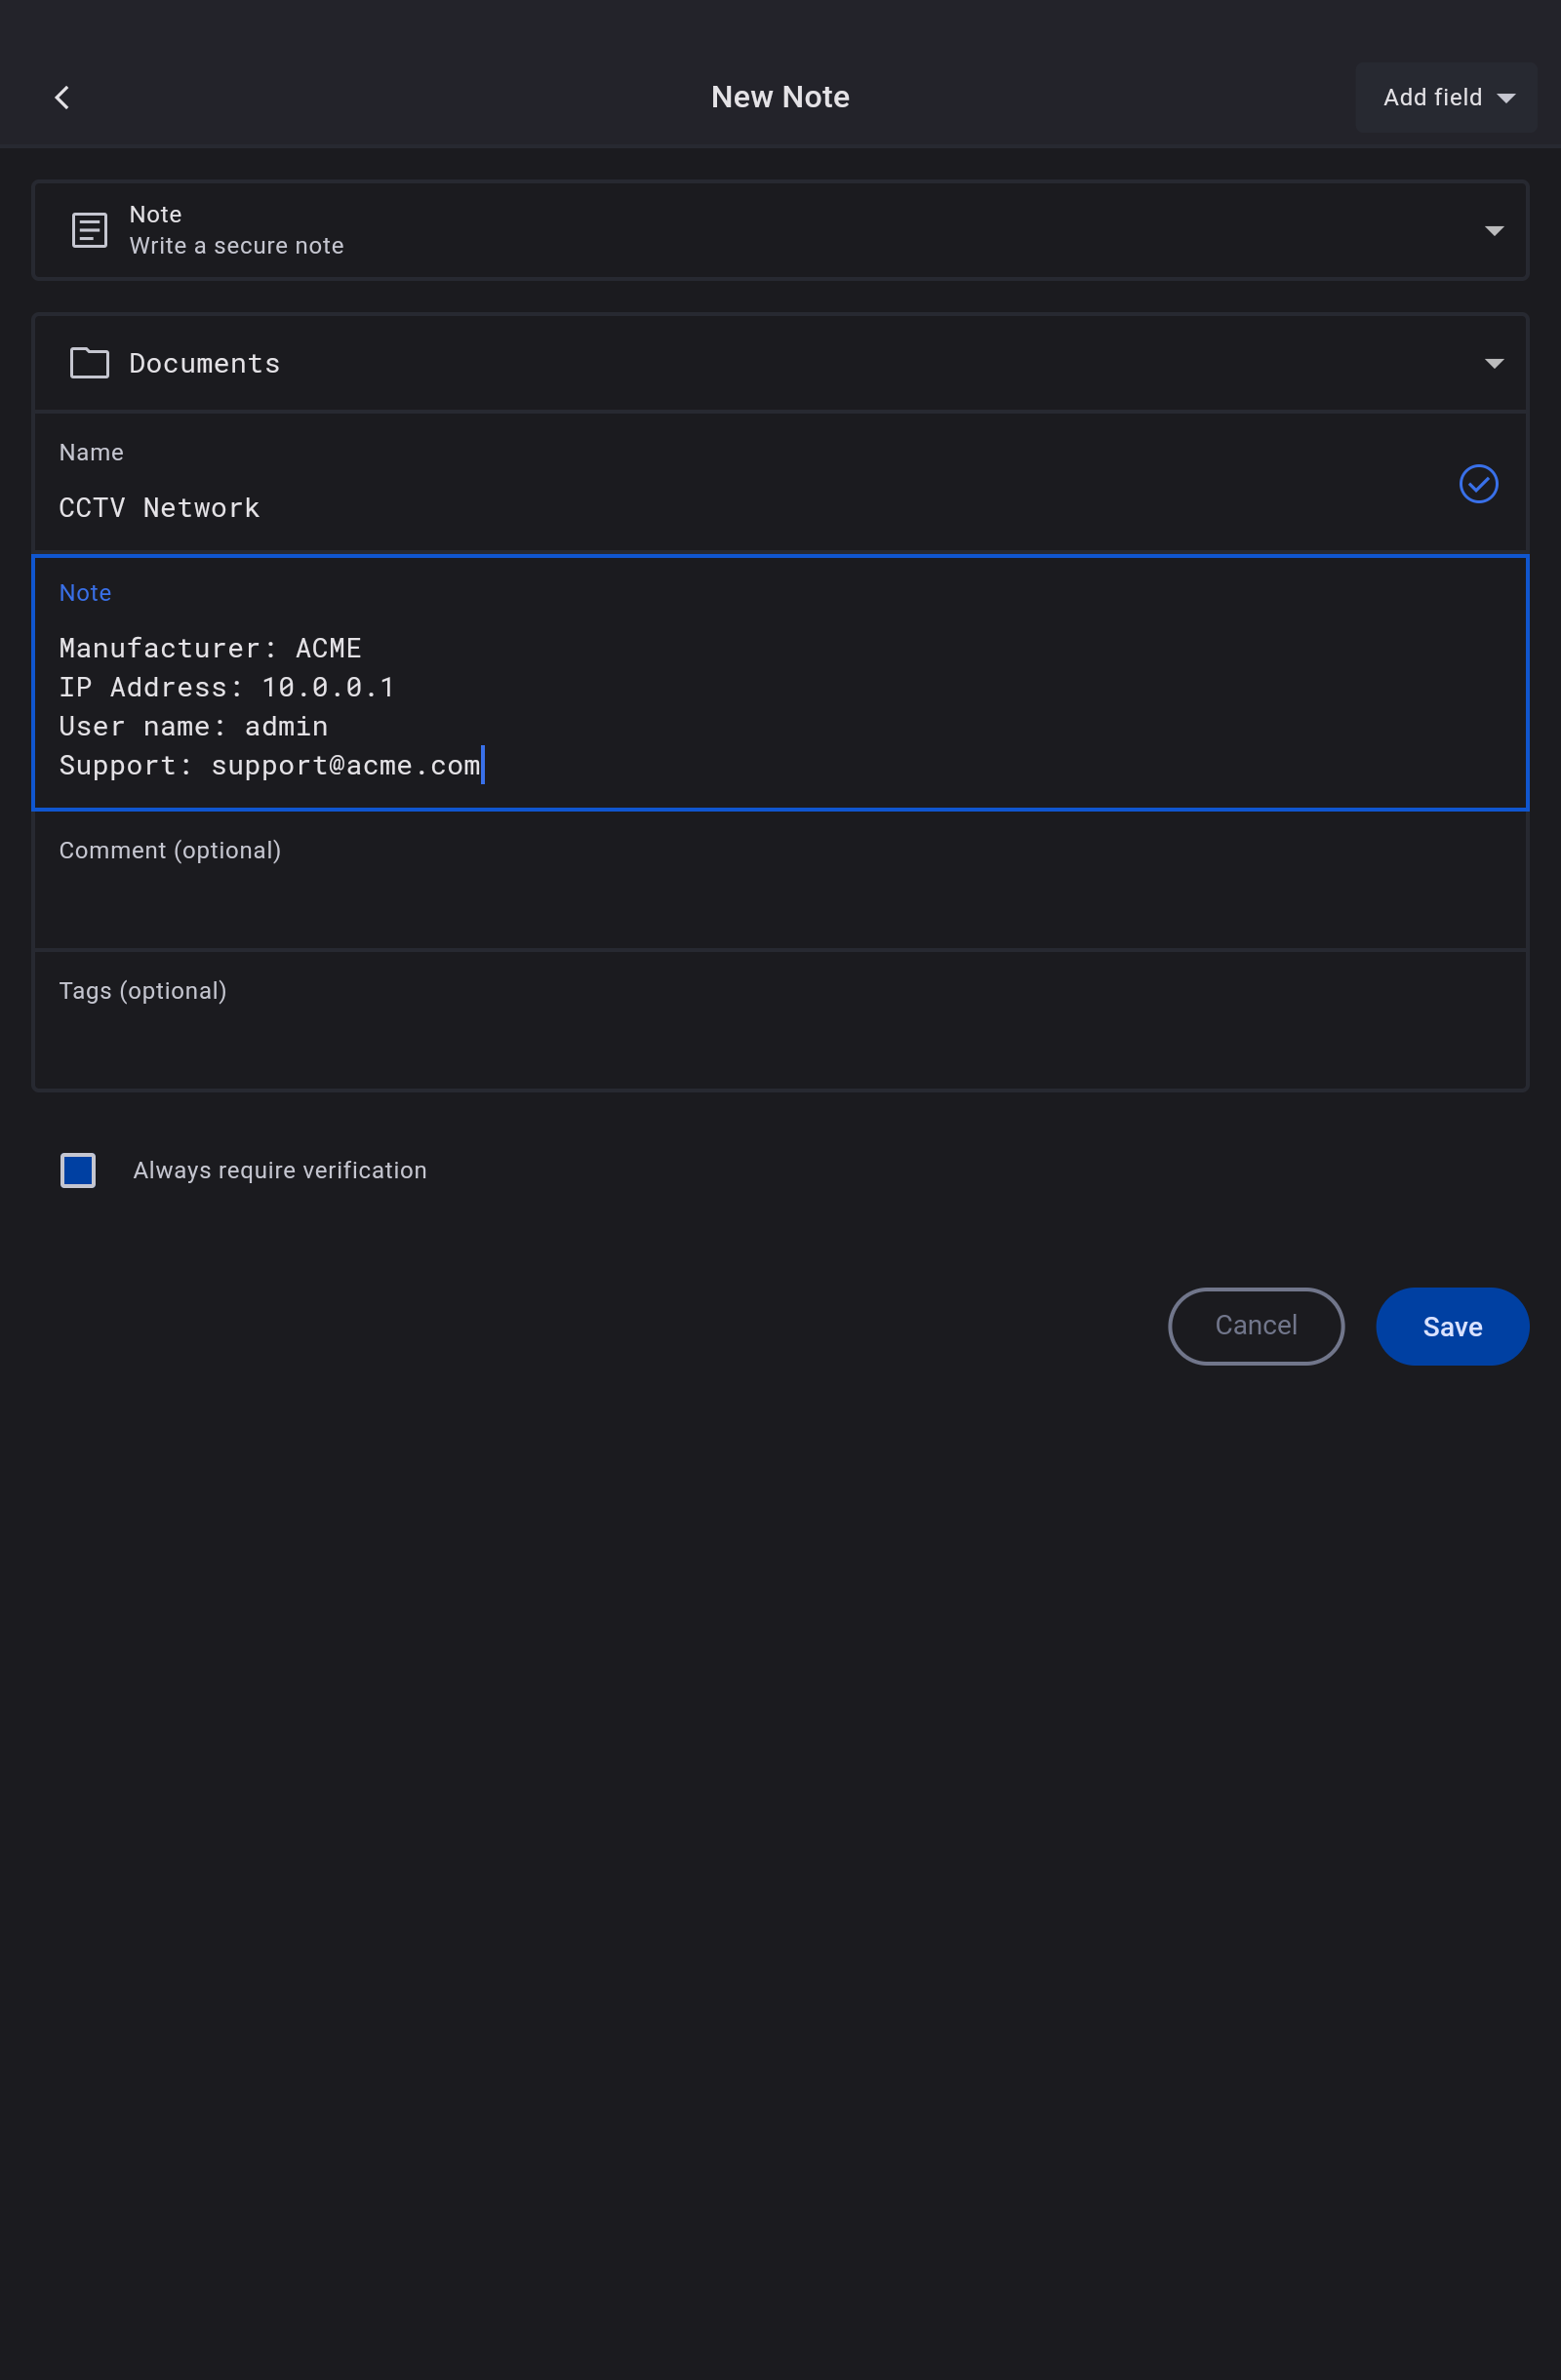
Task: Expand the Note type selector arrow
Action: tap(1493, 231)
